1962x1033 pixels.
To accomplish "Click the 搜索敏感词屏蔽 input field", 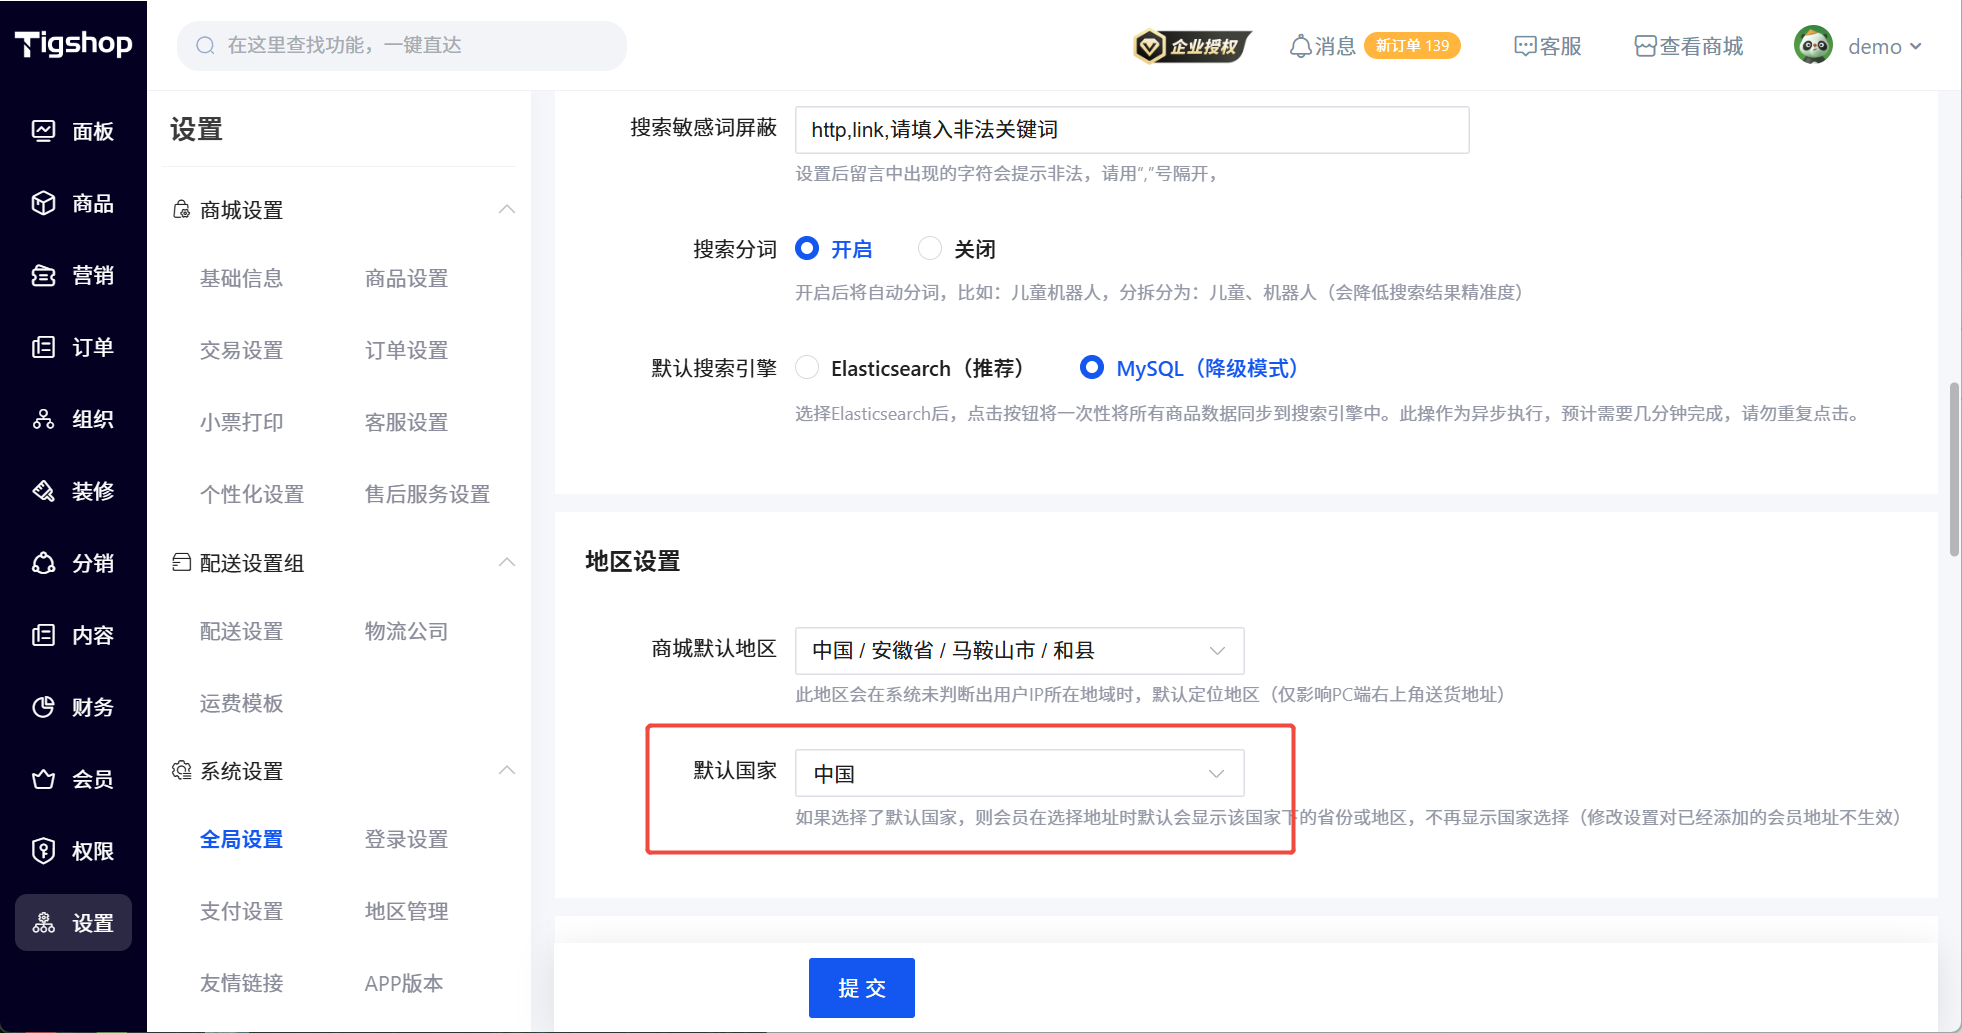I will point(1131,130).
